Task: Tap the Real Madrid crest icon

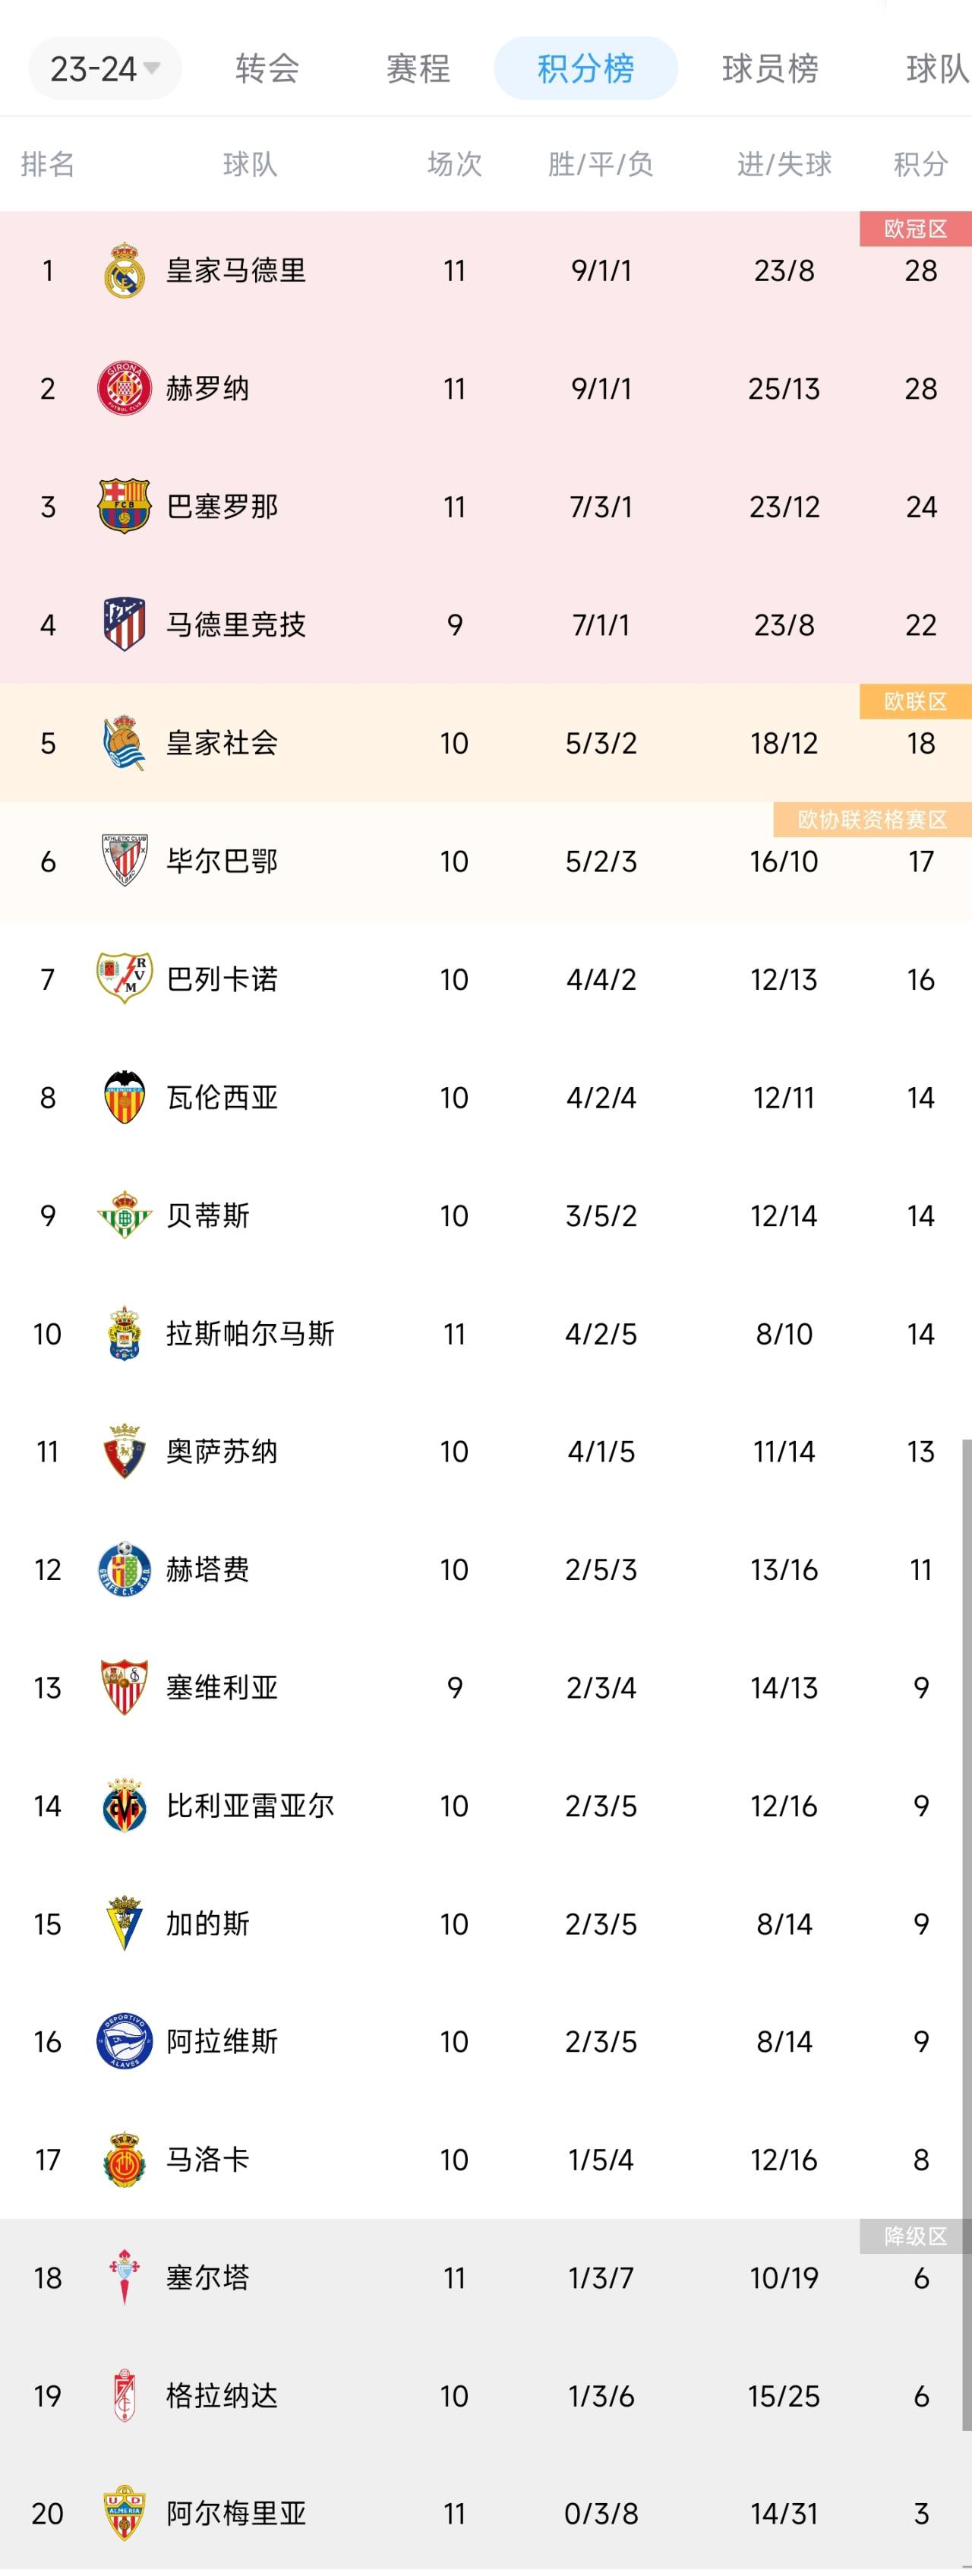Action: pyautogui.click(x=124, y=270)
